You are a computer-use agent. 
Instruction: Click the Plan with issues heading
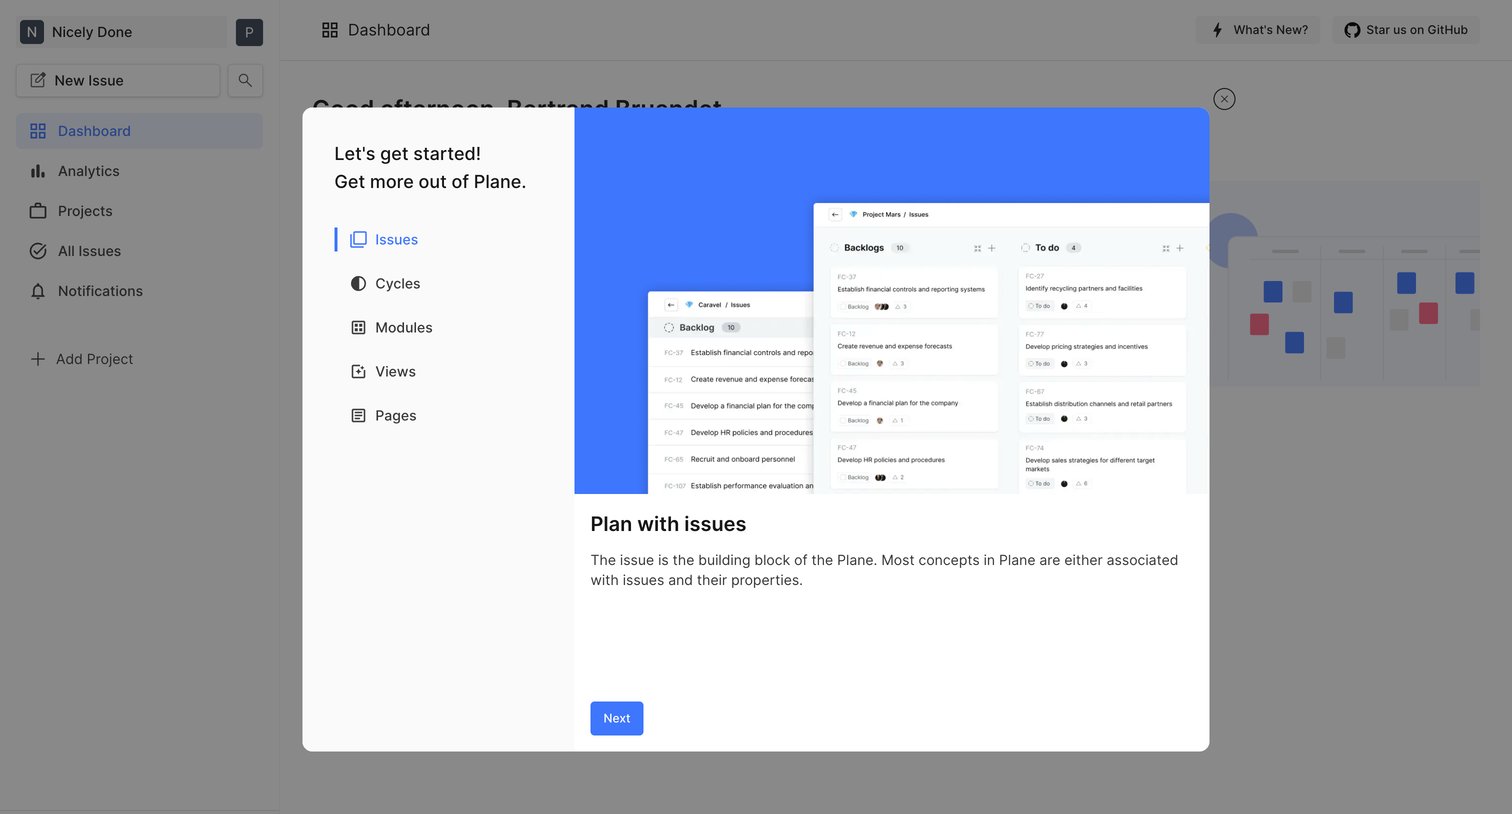[x=668, y=524]
